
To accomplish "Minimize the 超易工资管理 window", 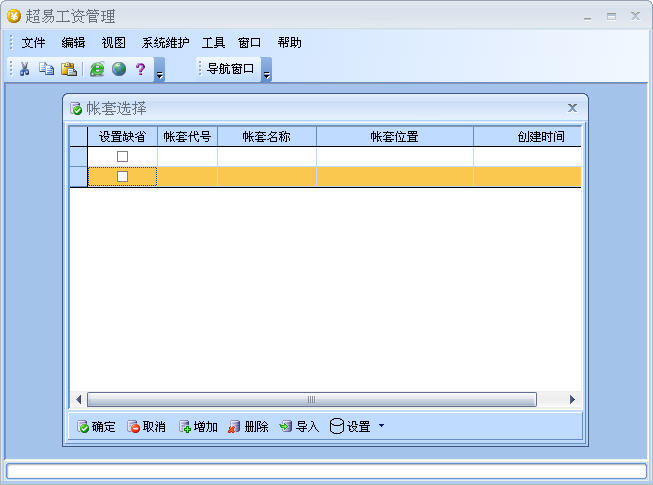I will click(588, 17).
